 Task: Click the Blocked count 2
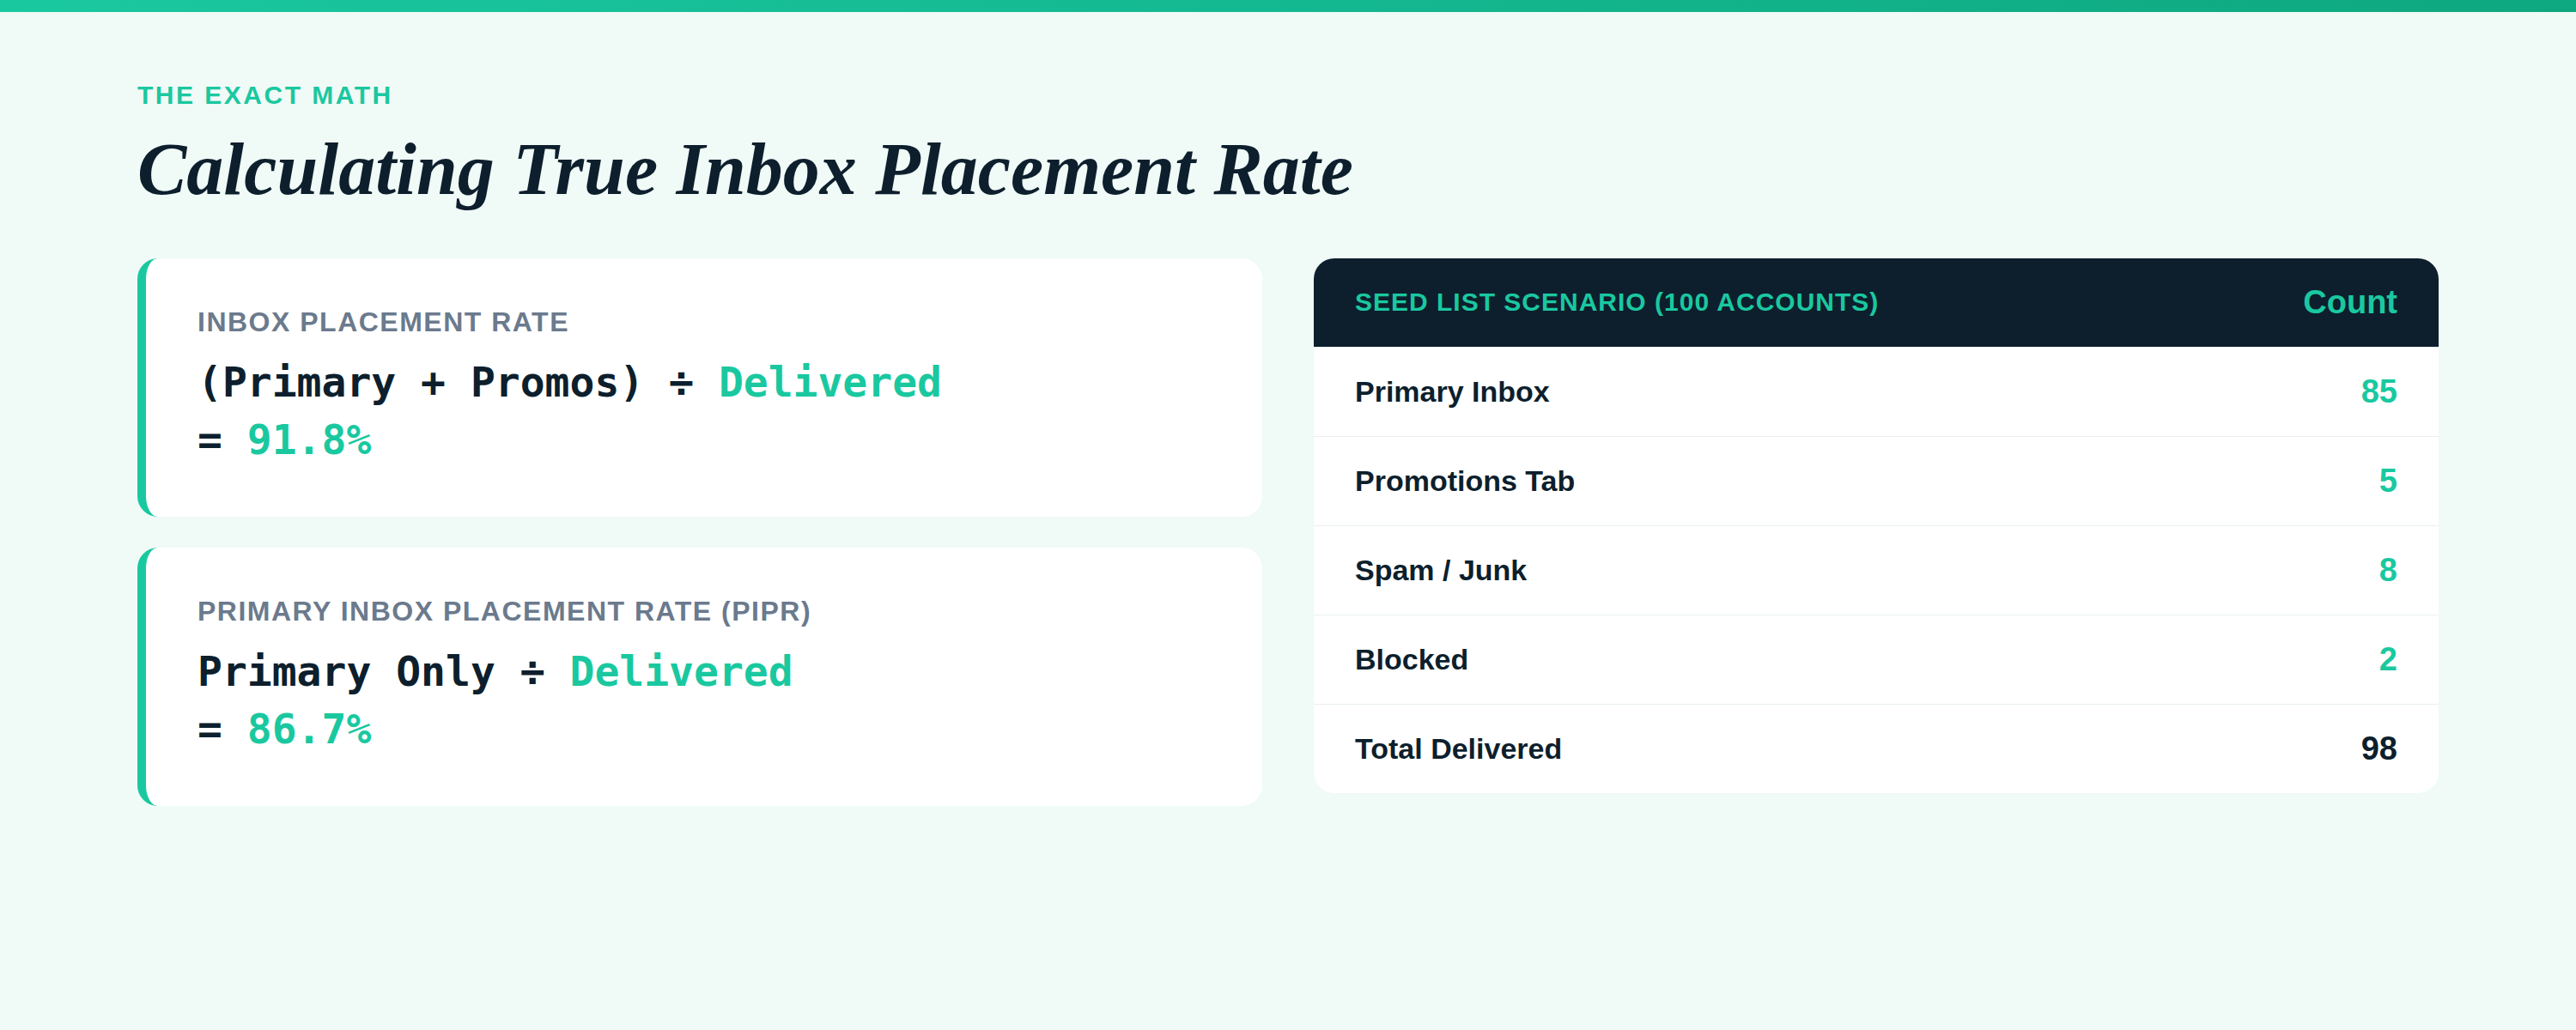click(x=2387, y=659)
